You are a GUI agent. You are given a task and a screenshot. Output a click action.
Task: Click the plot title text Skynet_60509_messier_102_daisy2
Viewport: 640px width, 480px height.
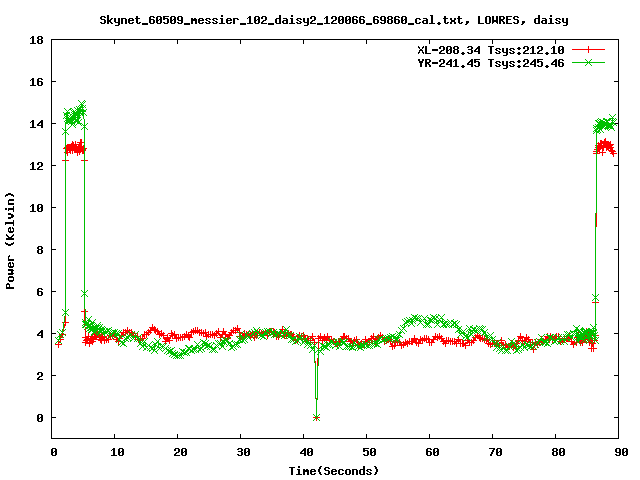coord(334,20)
